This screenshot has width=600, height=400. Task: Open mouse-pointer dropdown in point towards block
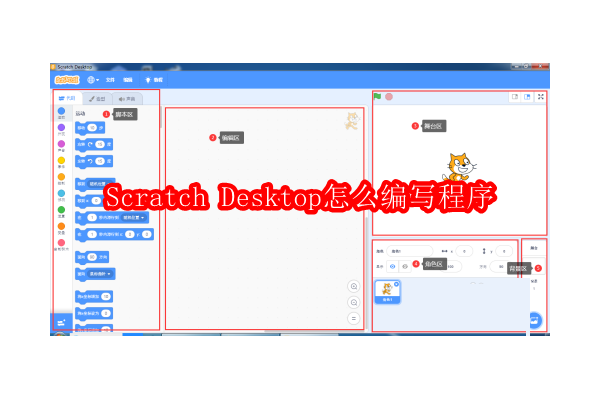click(100, 274)
